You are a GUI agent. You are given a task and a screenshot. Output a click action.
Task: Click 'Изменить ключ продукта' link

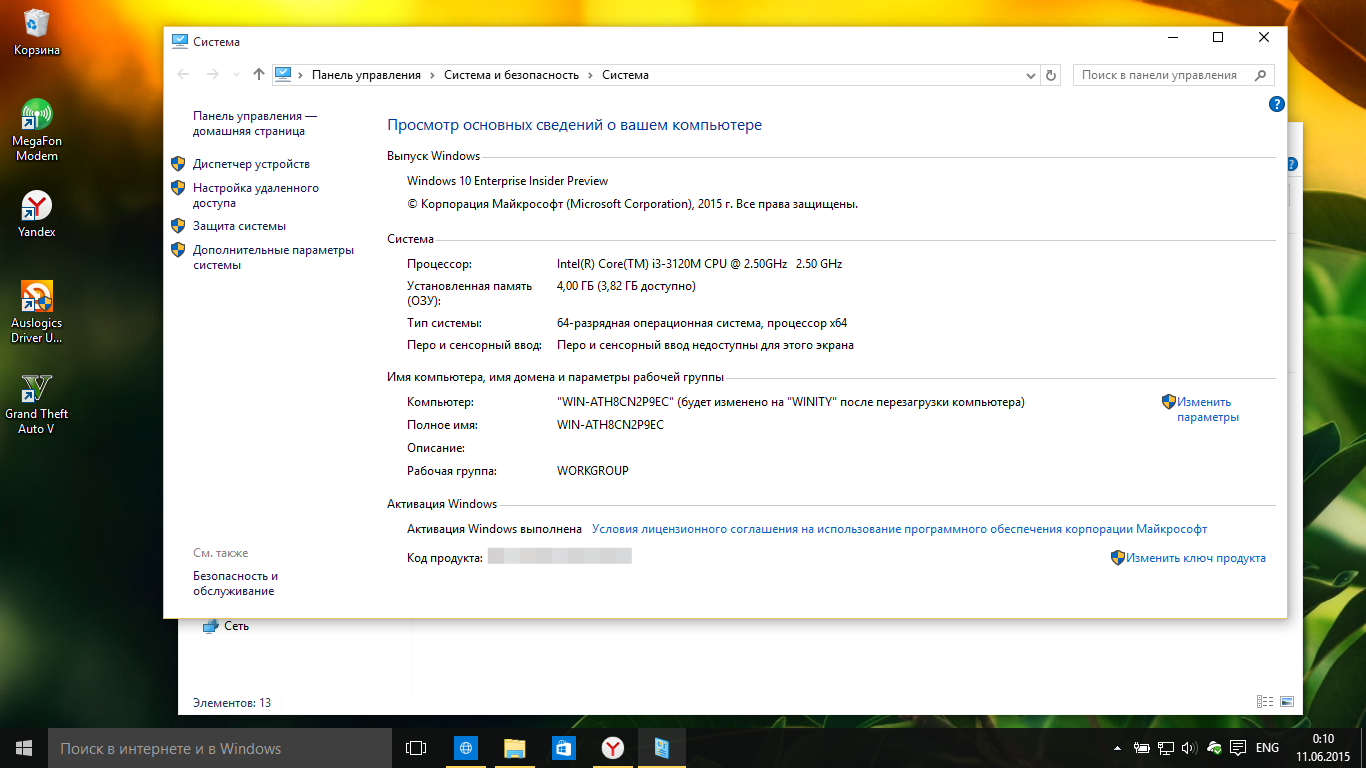coord(1195,558)
